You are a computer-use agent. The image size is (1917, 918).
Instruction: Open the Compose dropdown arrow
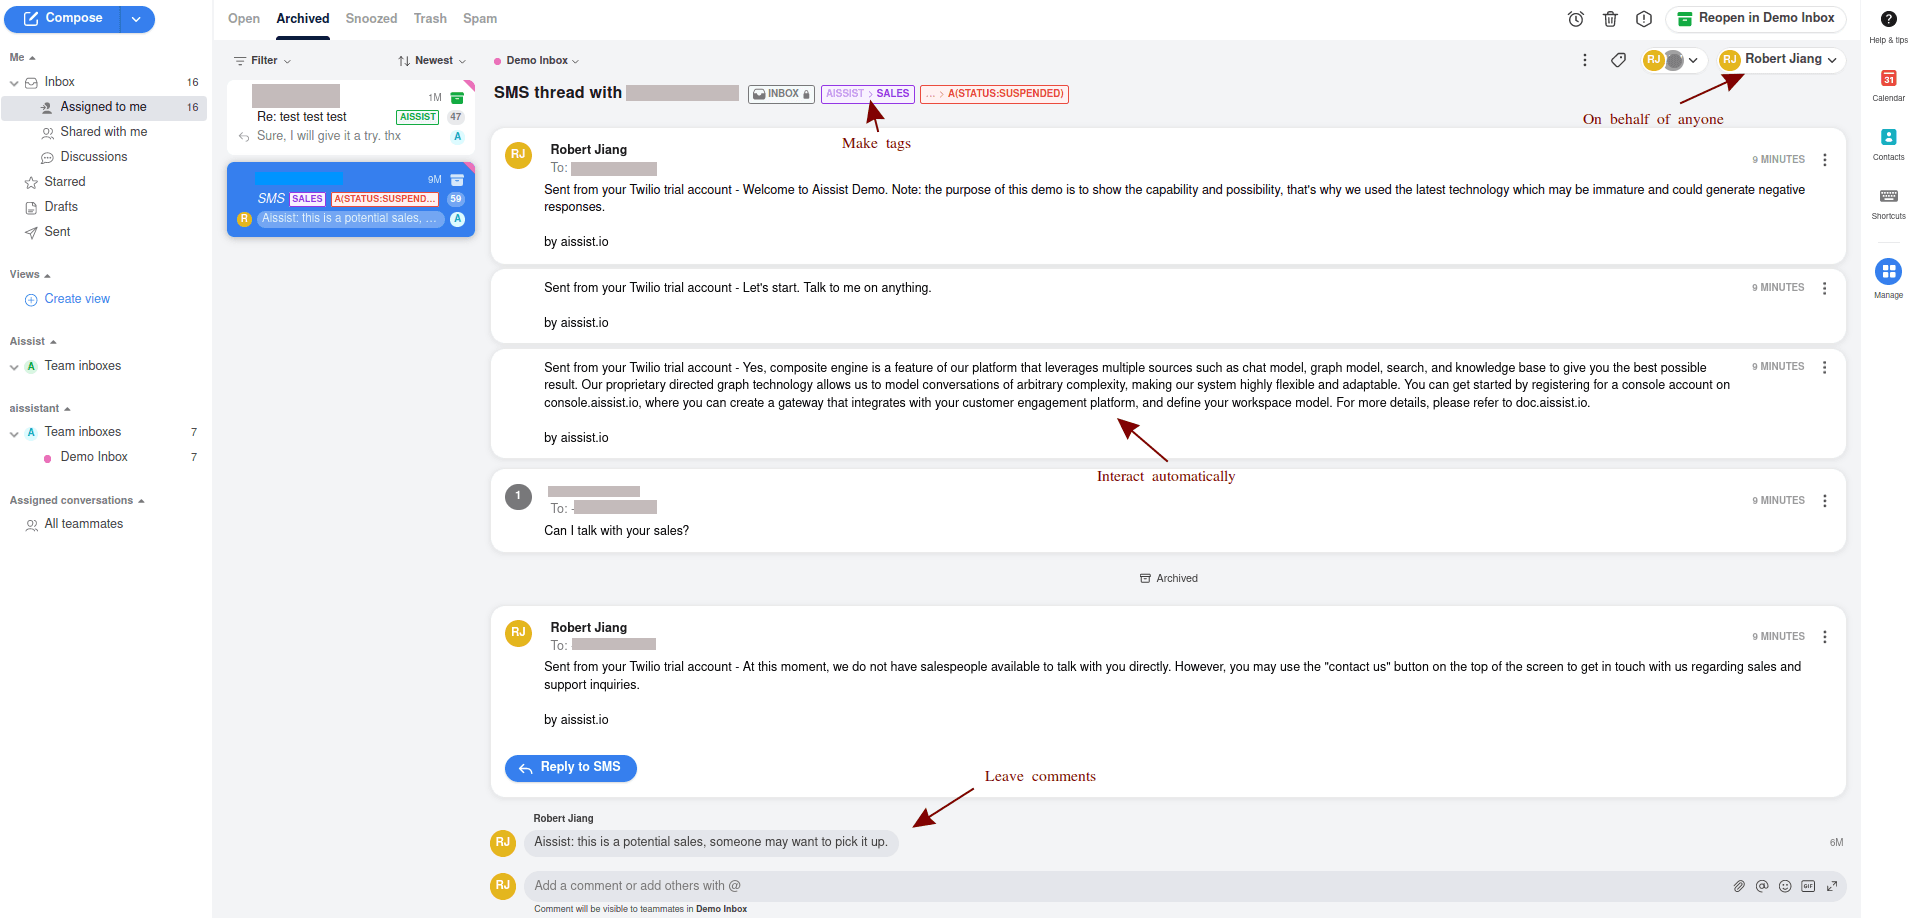137,19
